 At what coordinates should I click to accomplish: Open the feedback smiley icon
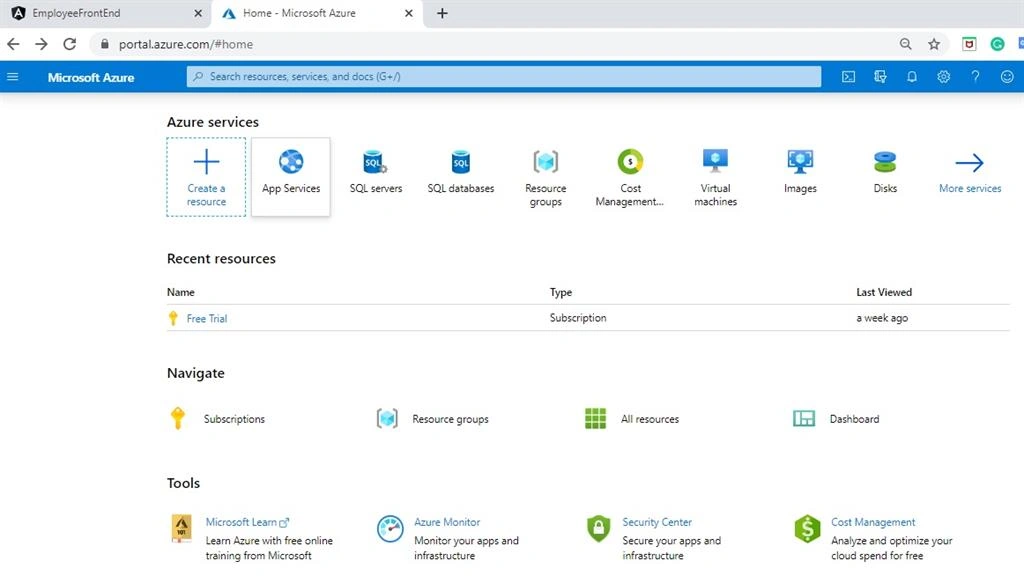pyautogui.click(x=1007, y=77)
